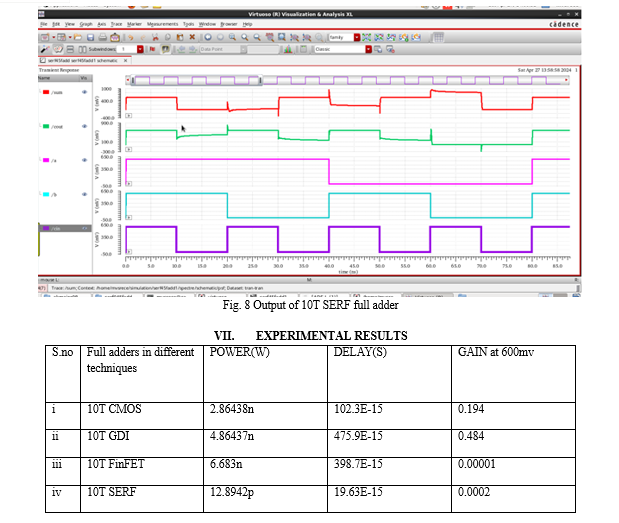
Task: Click the red /sum color swatch
Action: pos(46,92)
